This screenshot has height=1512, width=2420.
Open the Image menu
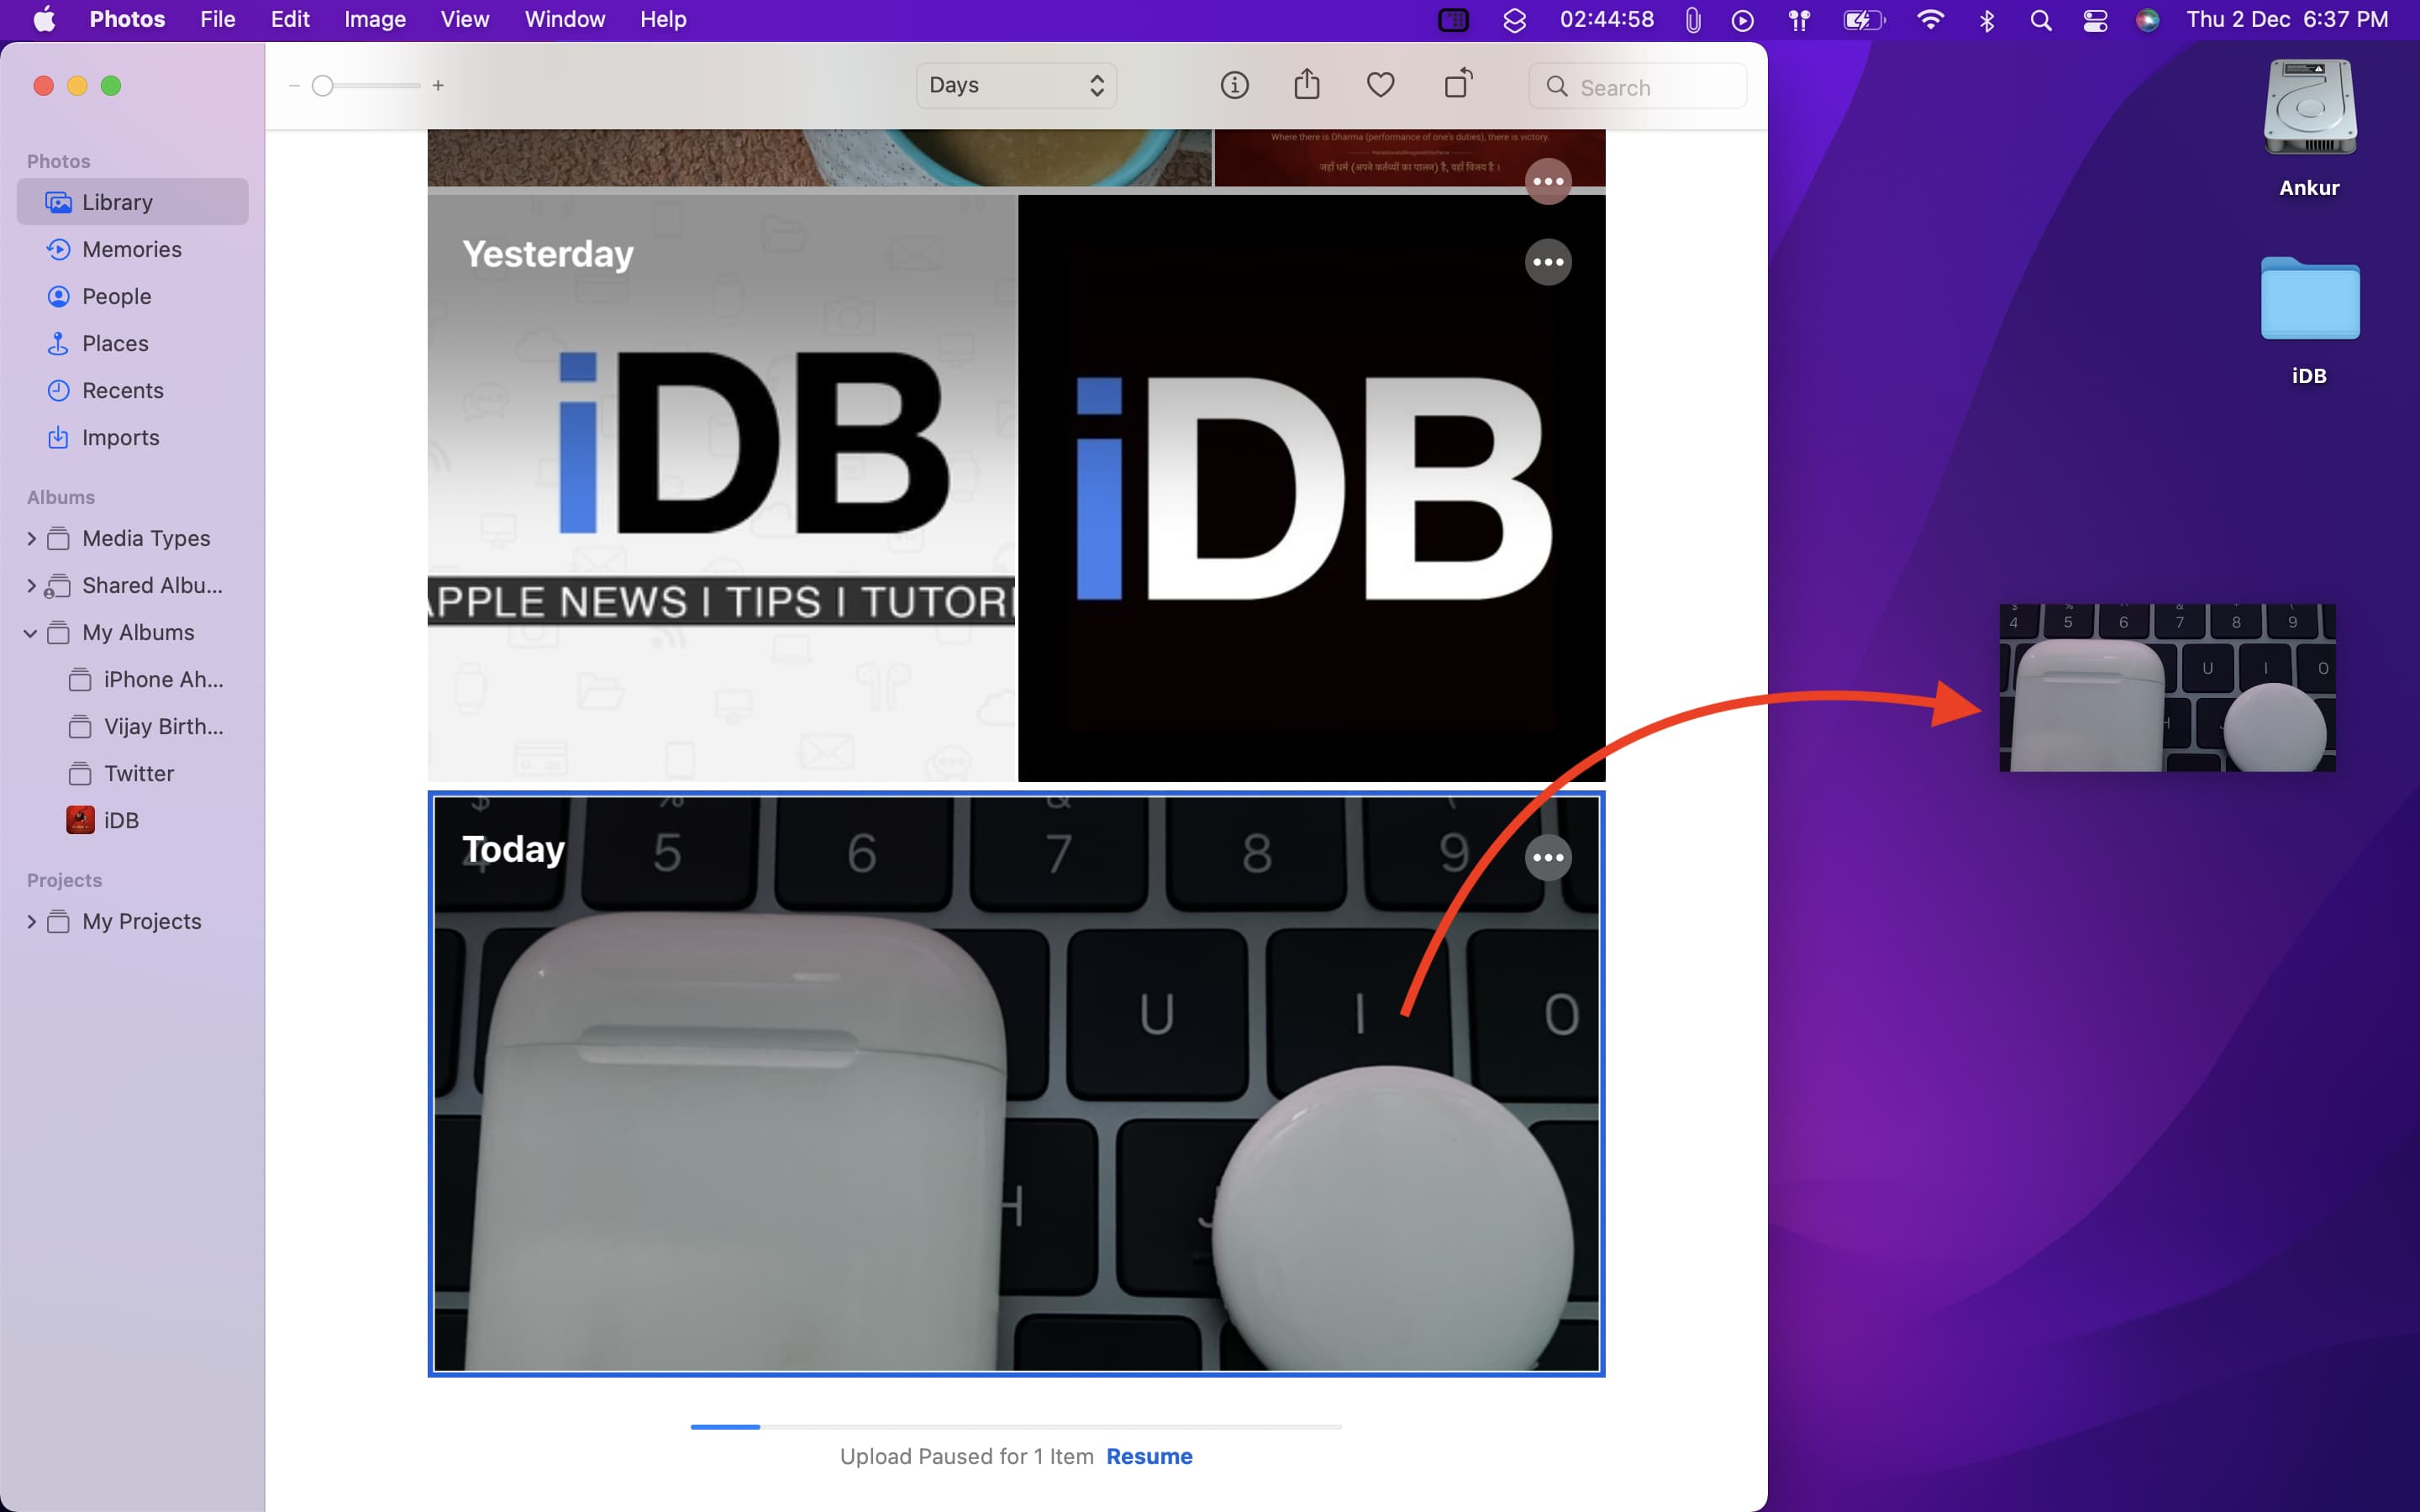[x=375, y=20]
